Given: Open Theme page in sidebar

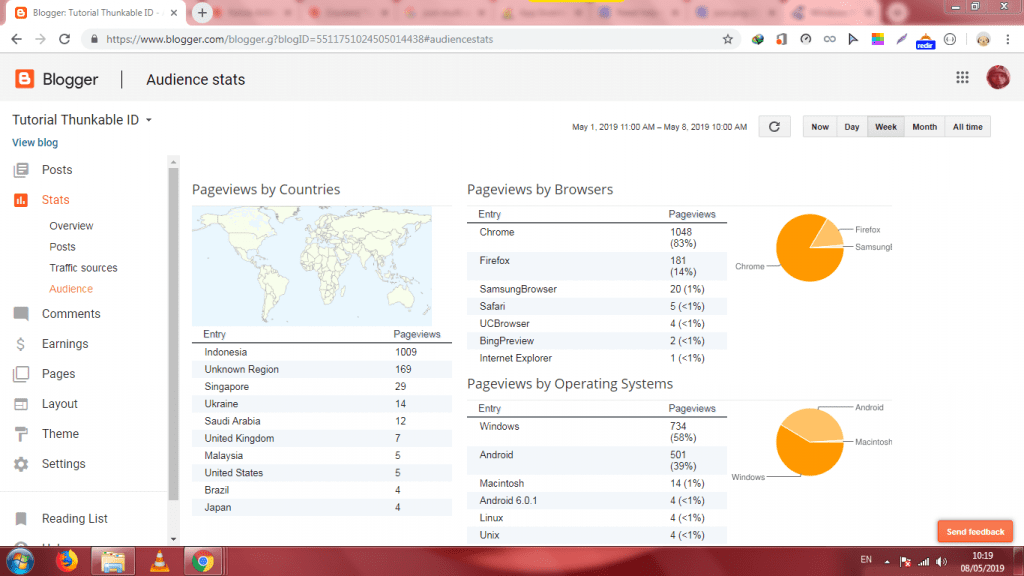Looking at the screenshot, I should pos(60,434).
